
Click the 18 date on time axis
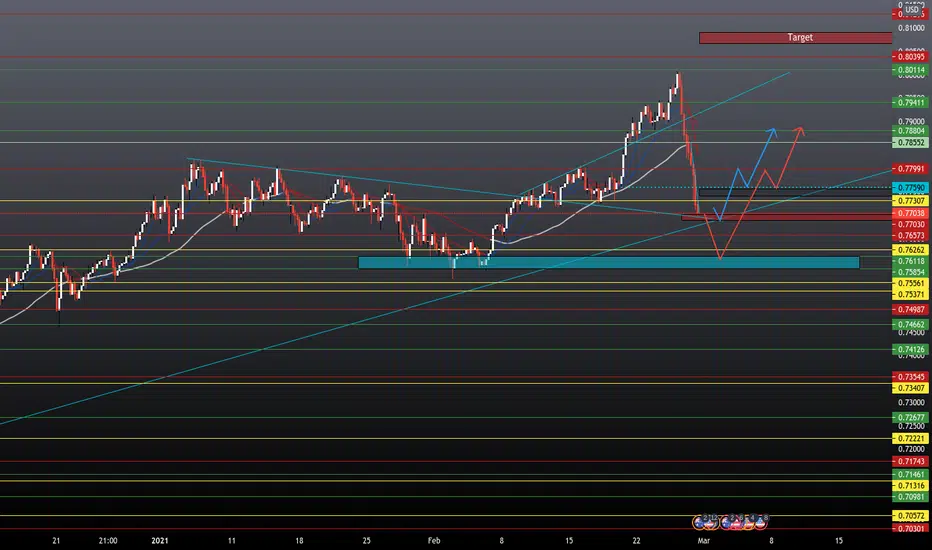tap(299, 541)
